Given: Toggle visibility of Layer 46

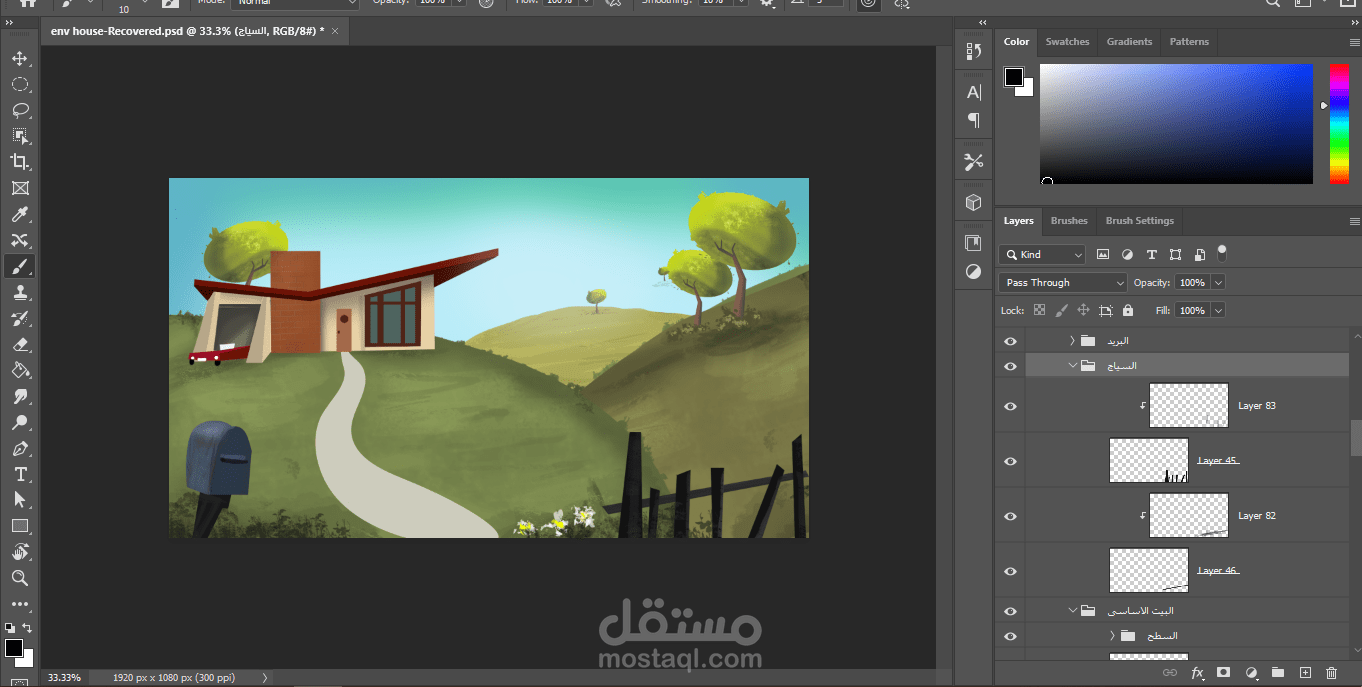Looking at the screenshot, I should (x=1010, y=571).
